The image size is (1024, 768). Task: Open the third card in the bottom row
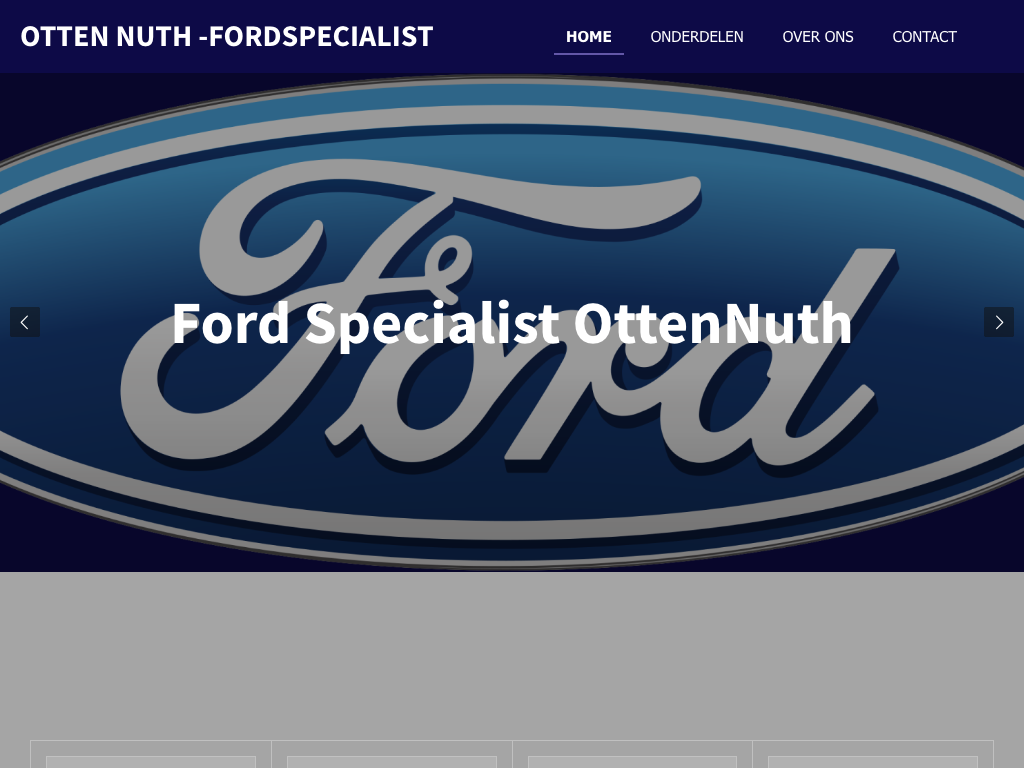click(632, 754)
